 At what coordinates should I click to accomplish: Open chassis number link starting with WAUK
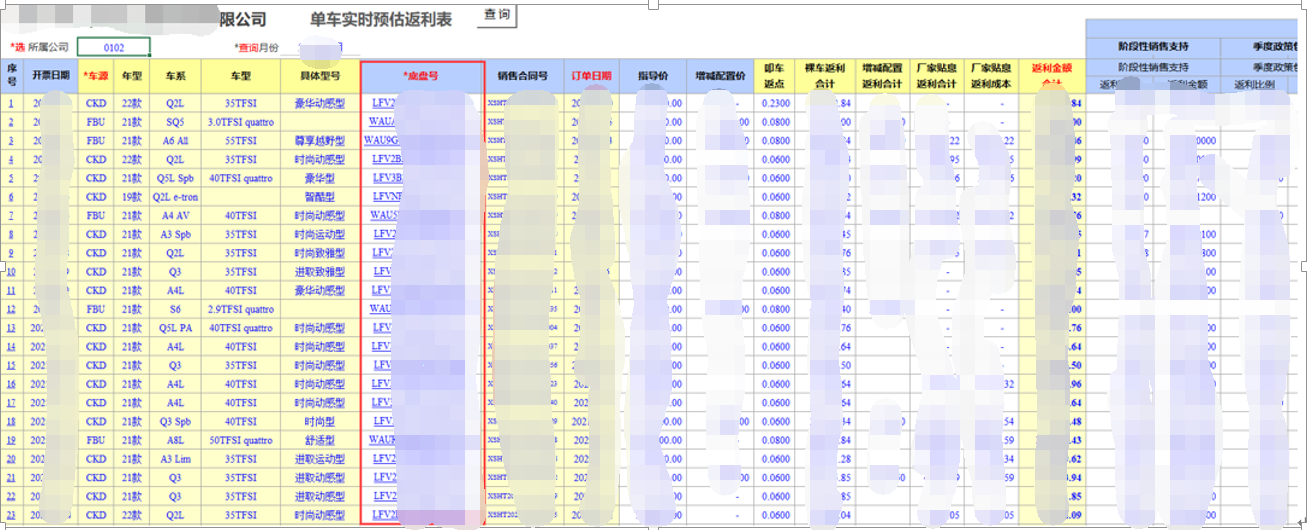[381, 440]
